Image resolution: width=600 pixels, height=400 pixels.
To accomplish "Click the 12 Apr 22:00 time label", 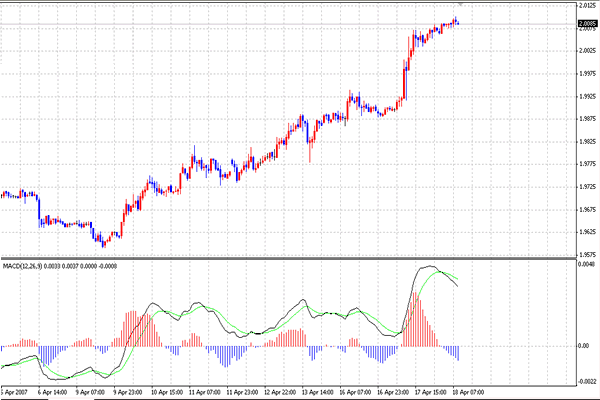I will tap(280, 392).
